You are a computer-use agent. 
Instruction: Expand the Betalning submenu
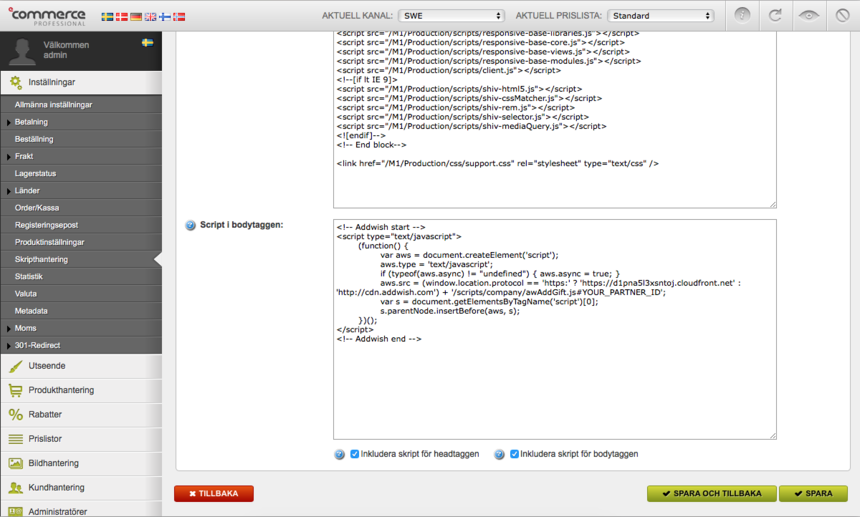(x=31, y=122)
